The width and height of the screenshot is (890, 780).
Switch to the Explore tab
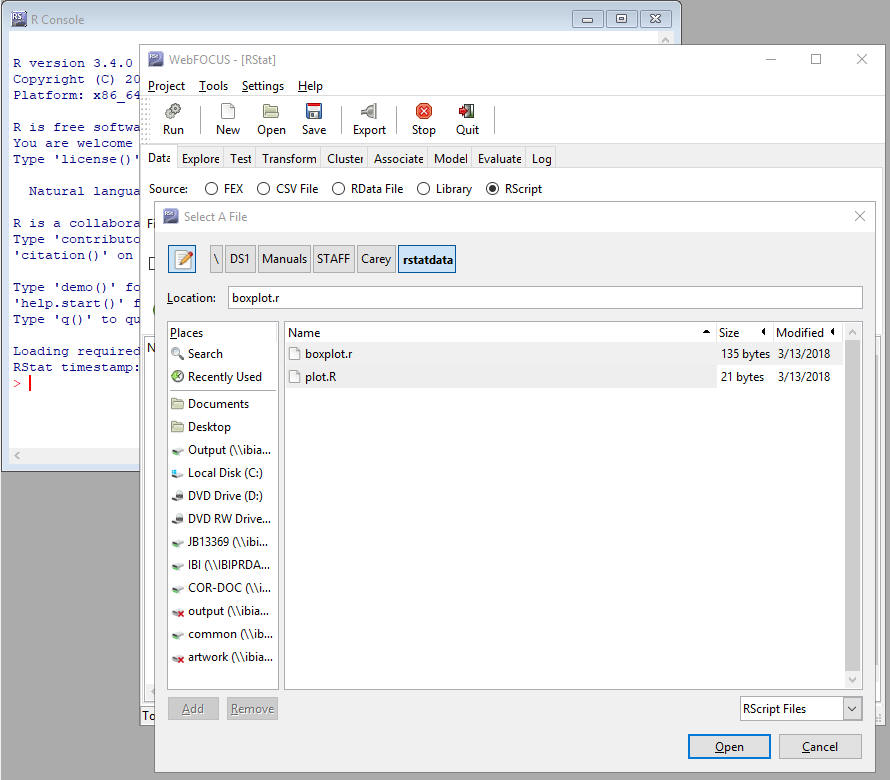[x=200, y=159]
